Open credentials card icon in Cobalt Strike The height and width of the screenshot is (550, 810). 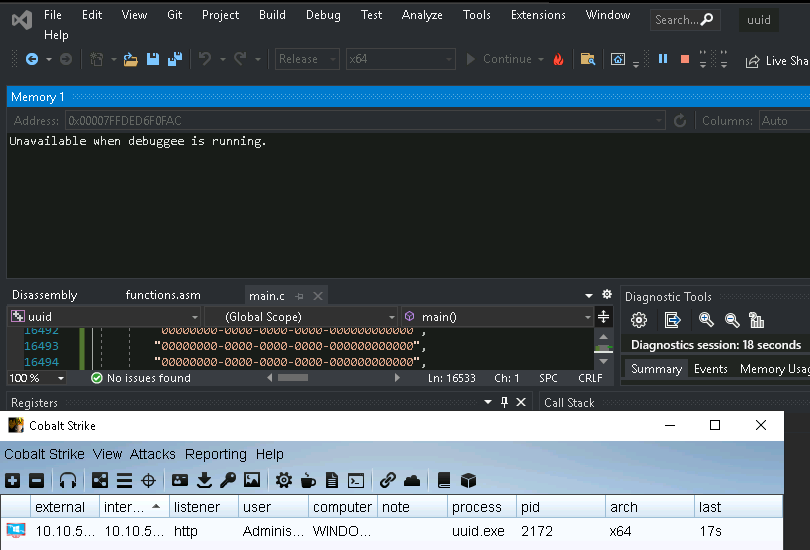pos(180,481)
